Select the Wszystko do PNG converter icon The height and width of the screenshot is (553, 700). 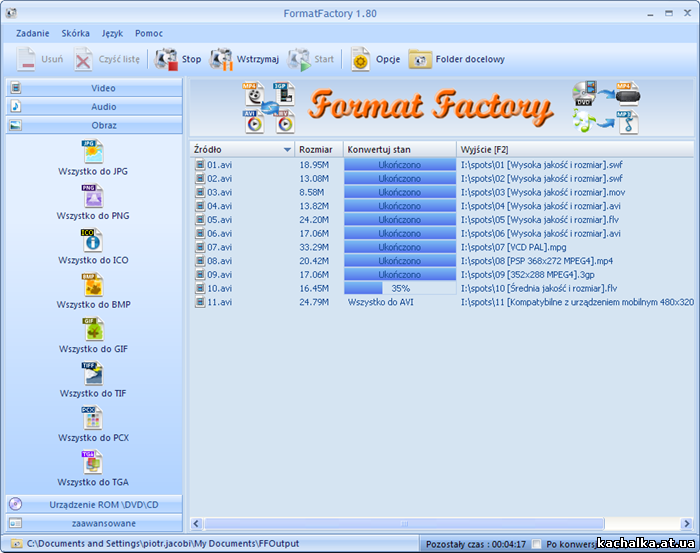click(x=93, y=196)
